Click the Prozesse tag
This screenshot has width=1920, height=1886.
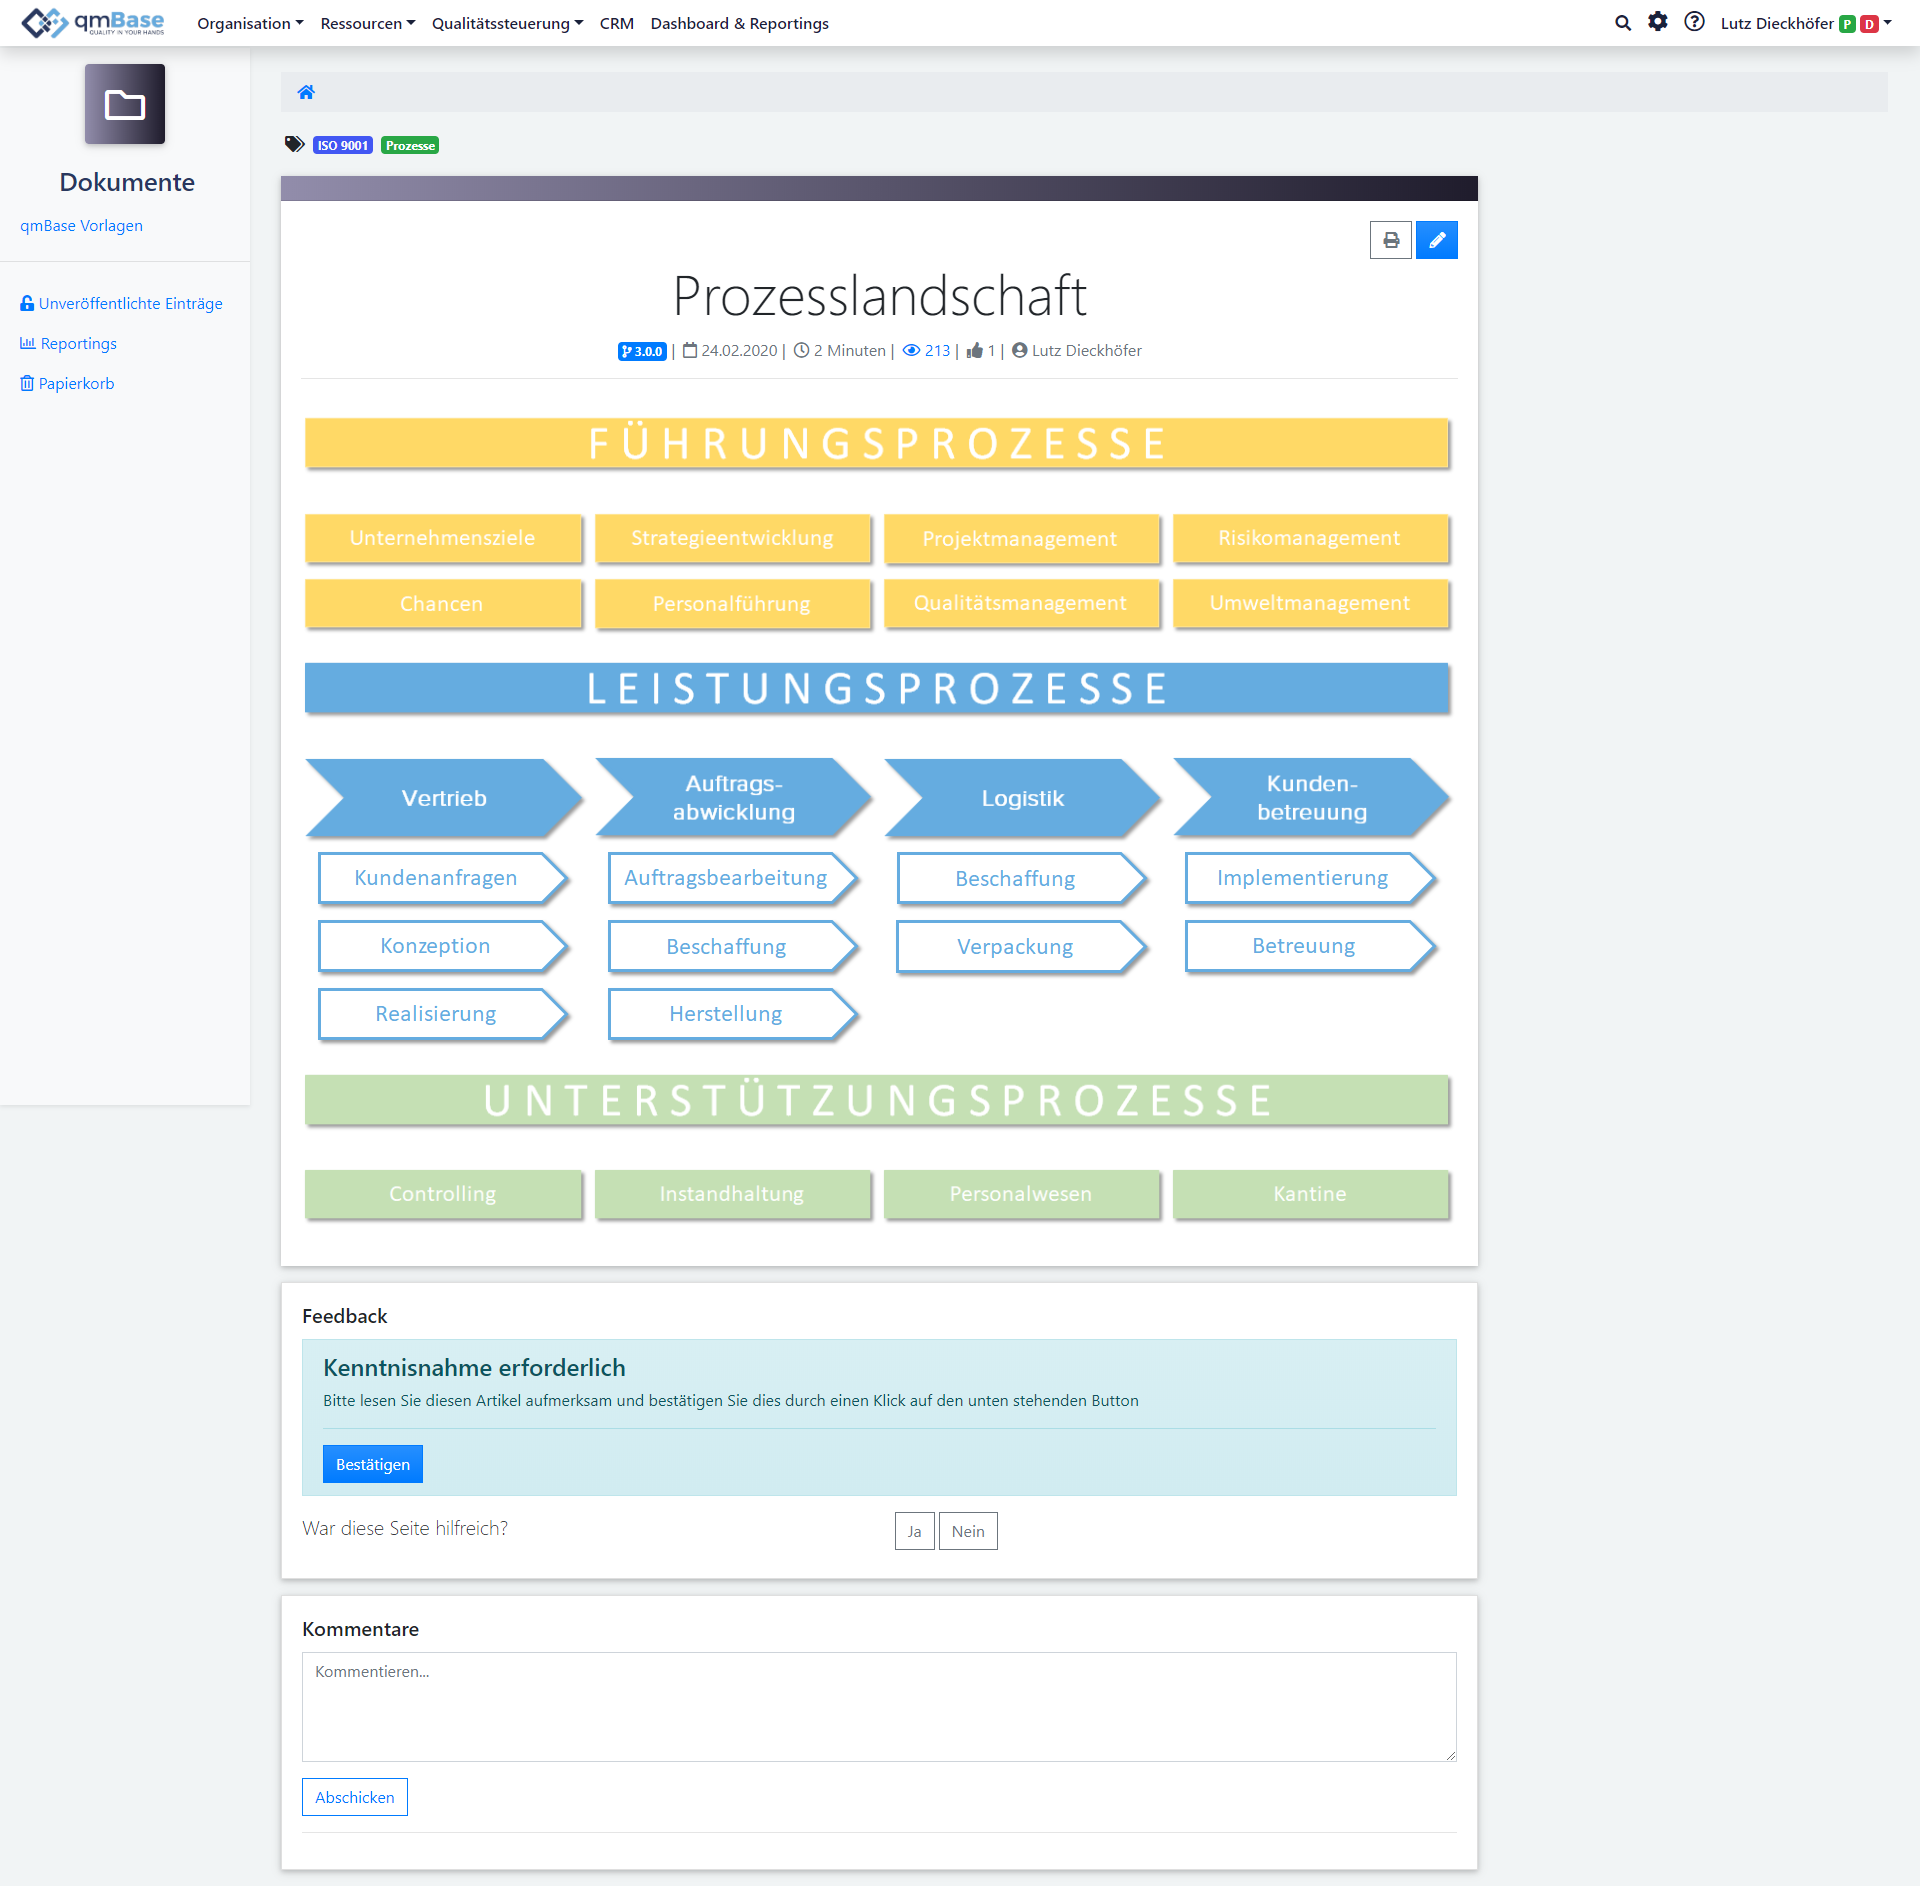pyautogui.click(x=410, y=145)
